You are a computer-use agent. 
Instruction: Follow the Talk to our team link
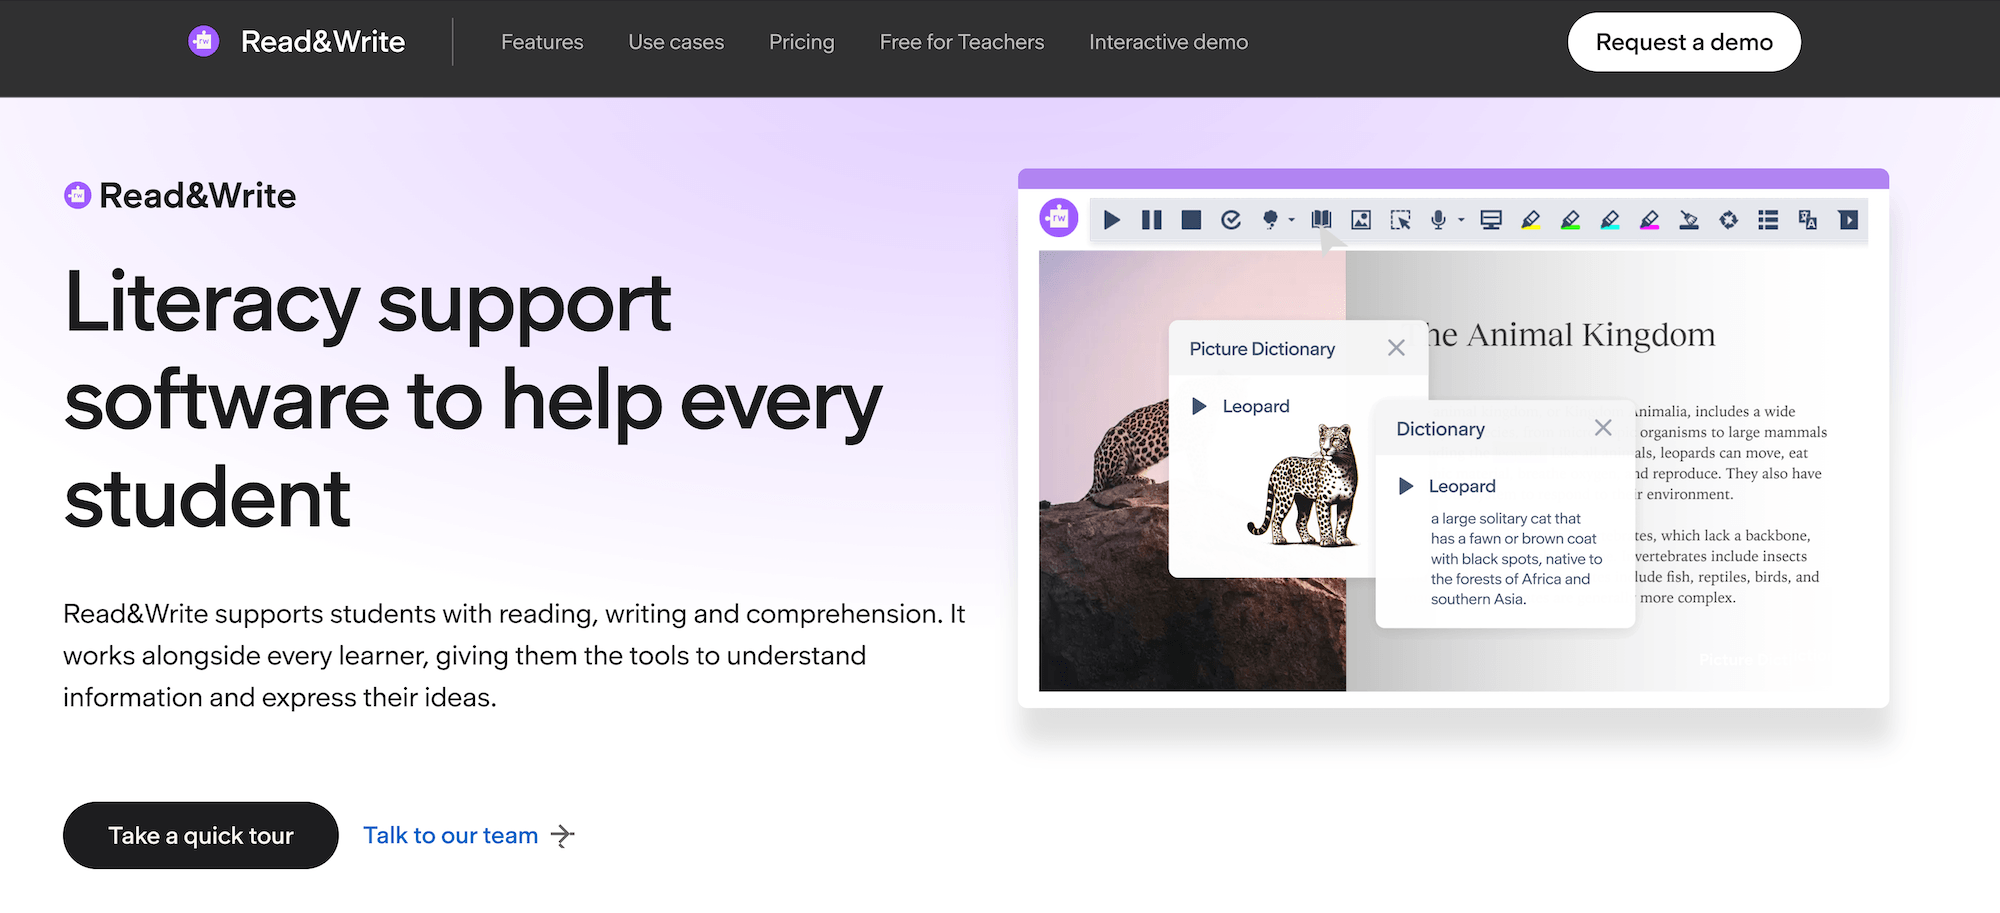pos(450,835)
